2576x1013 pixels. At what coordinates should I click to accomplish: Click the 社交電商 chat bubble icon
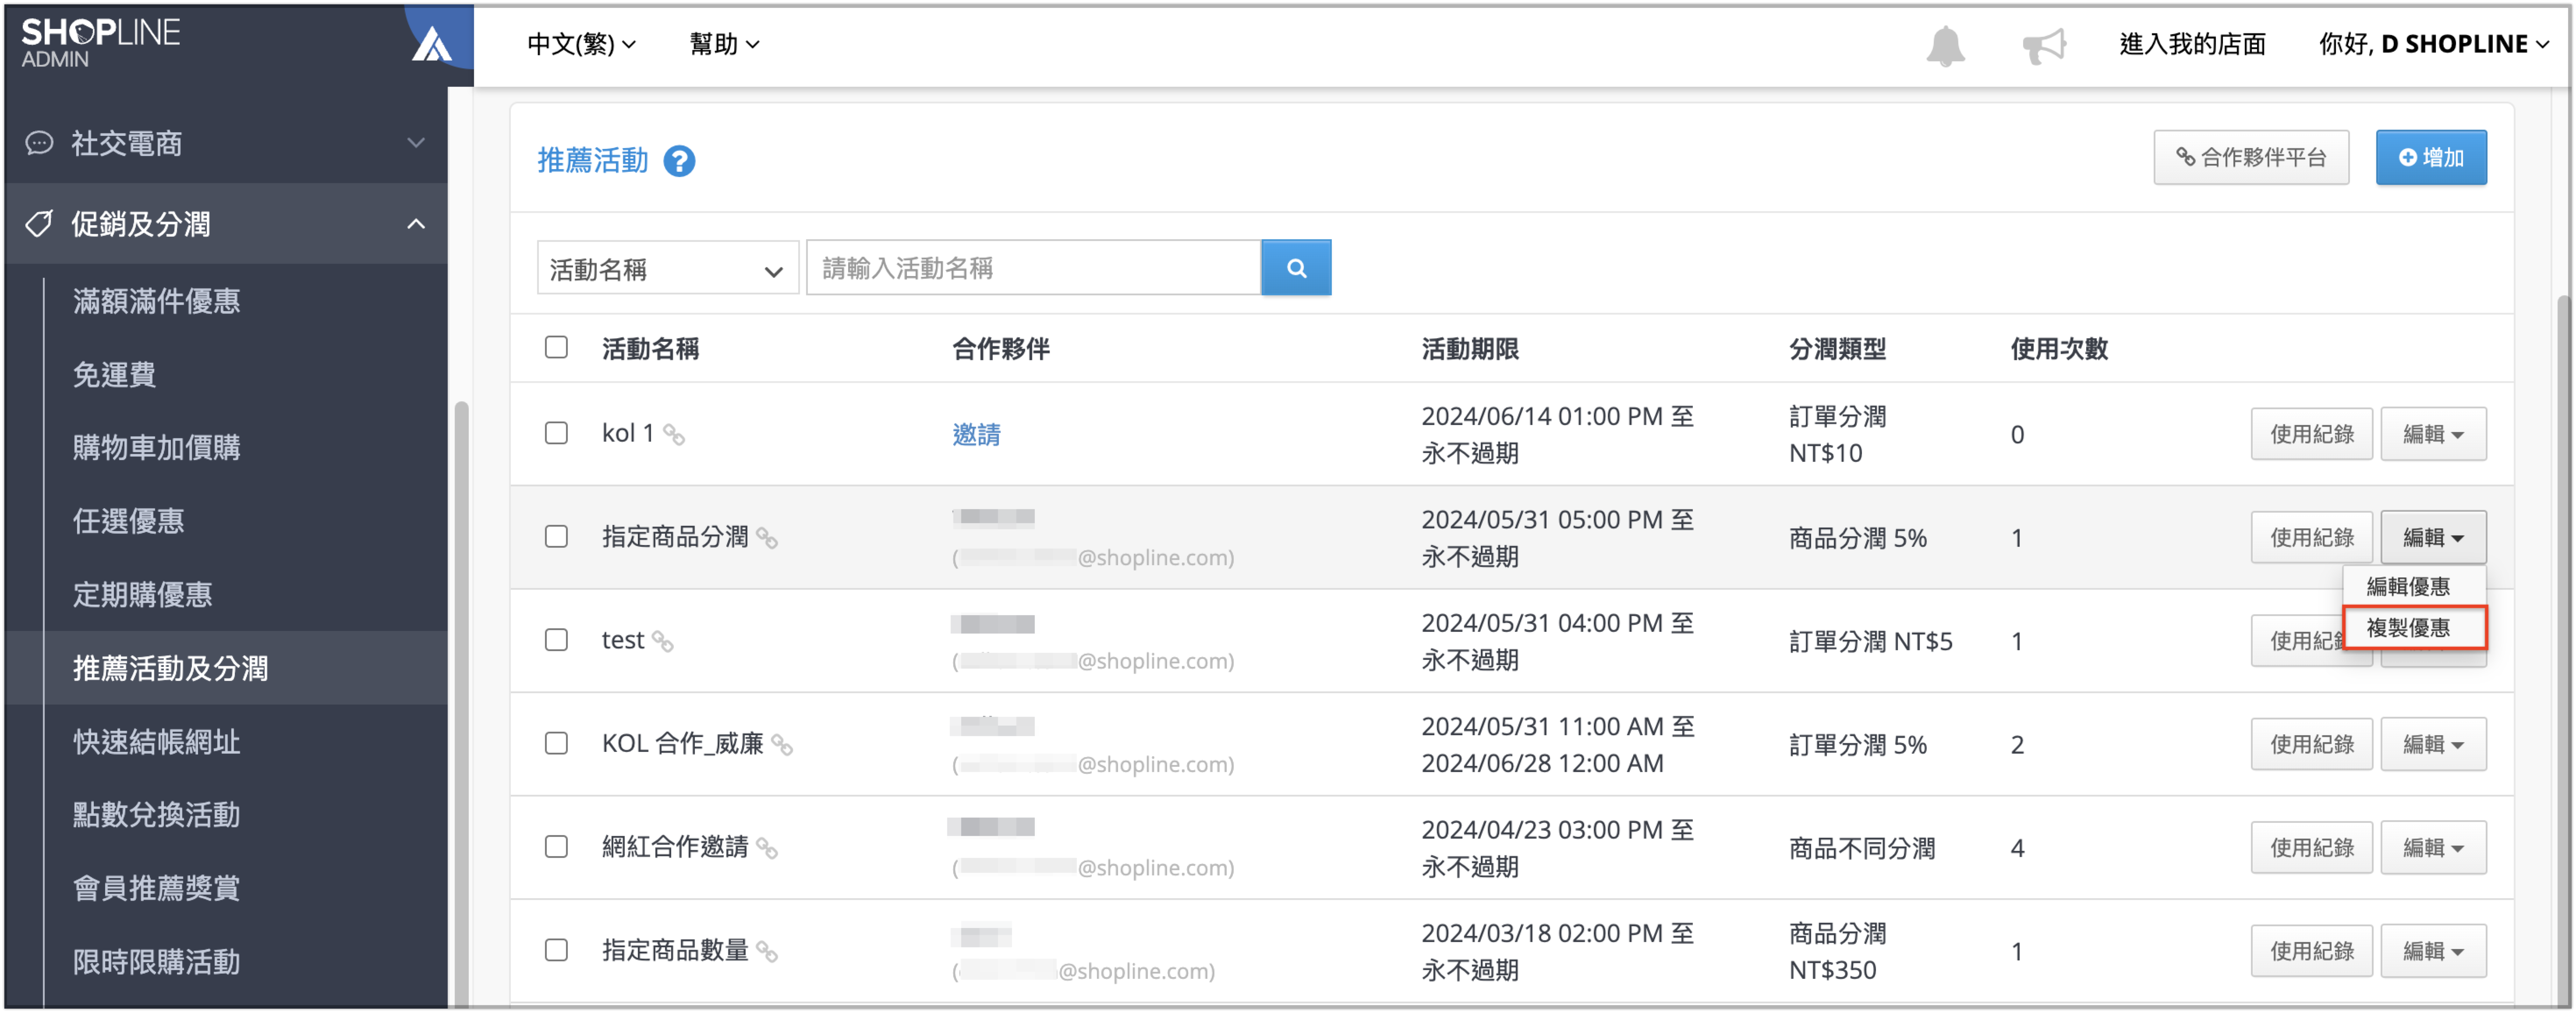[x=39, y=143]
